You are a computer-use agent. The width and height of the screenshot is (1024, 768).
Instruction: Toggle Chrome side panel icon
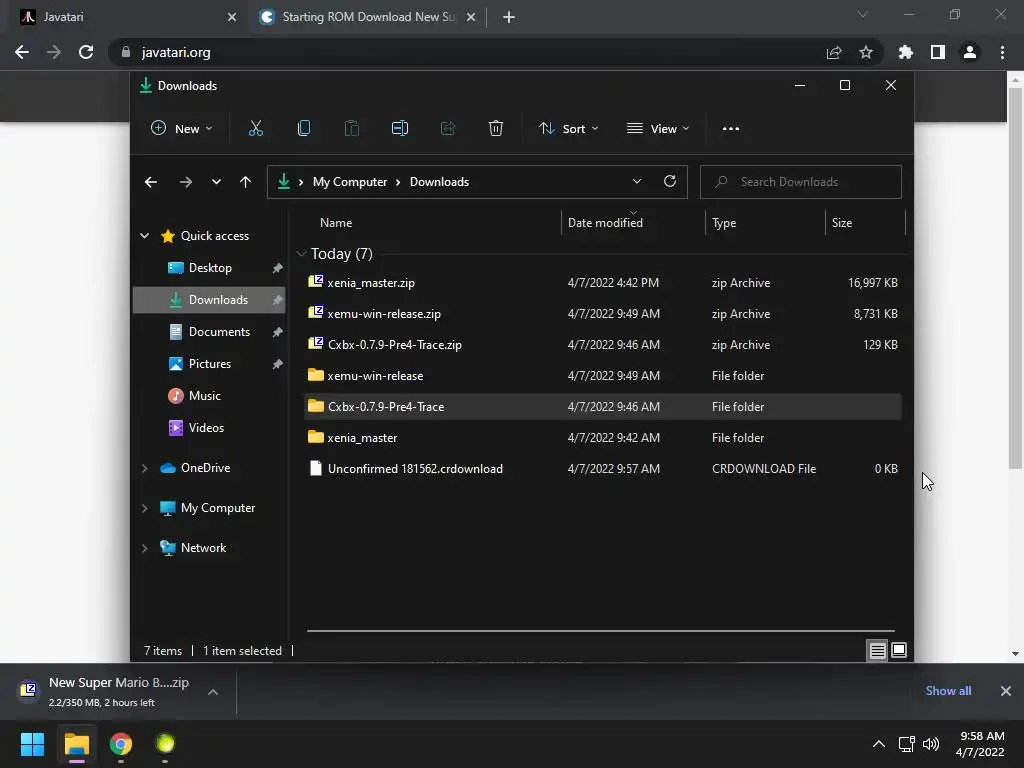point(938,52)
